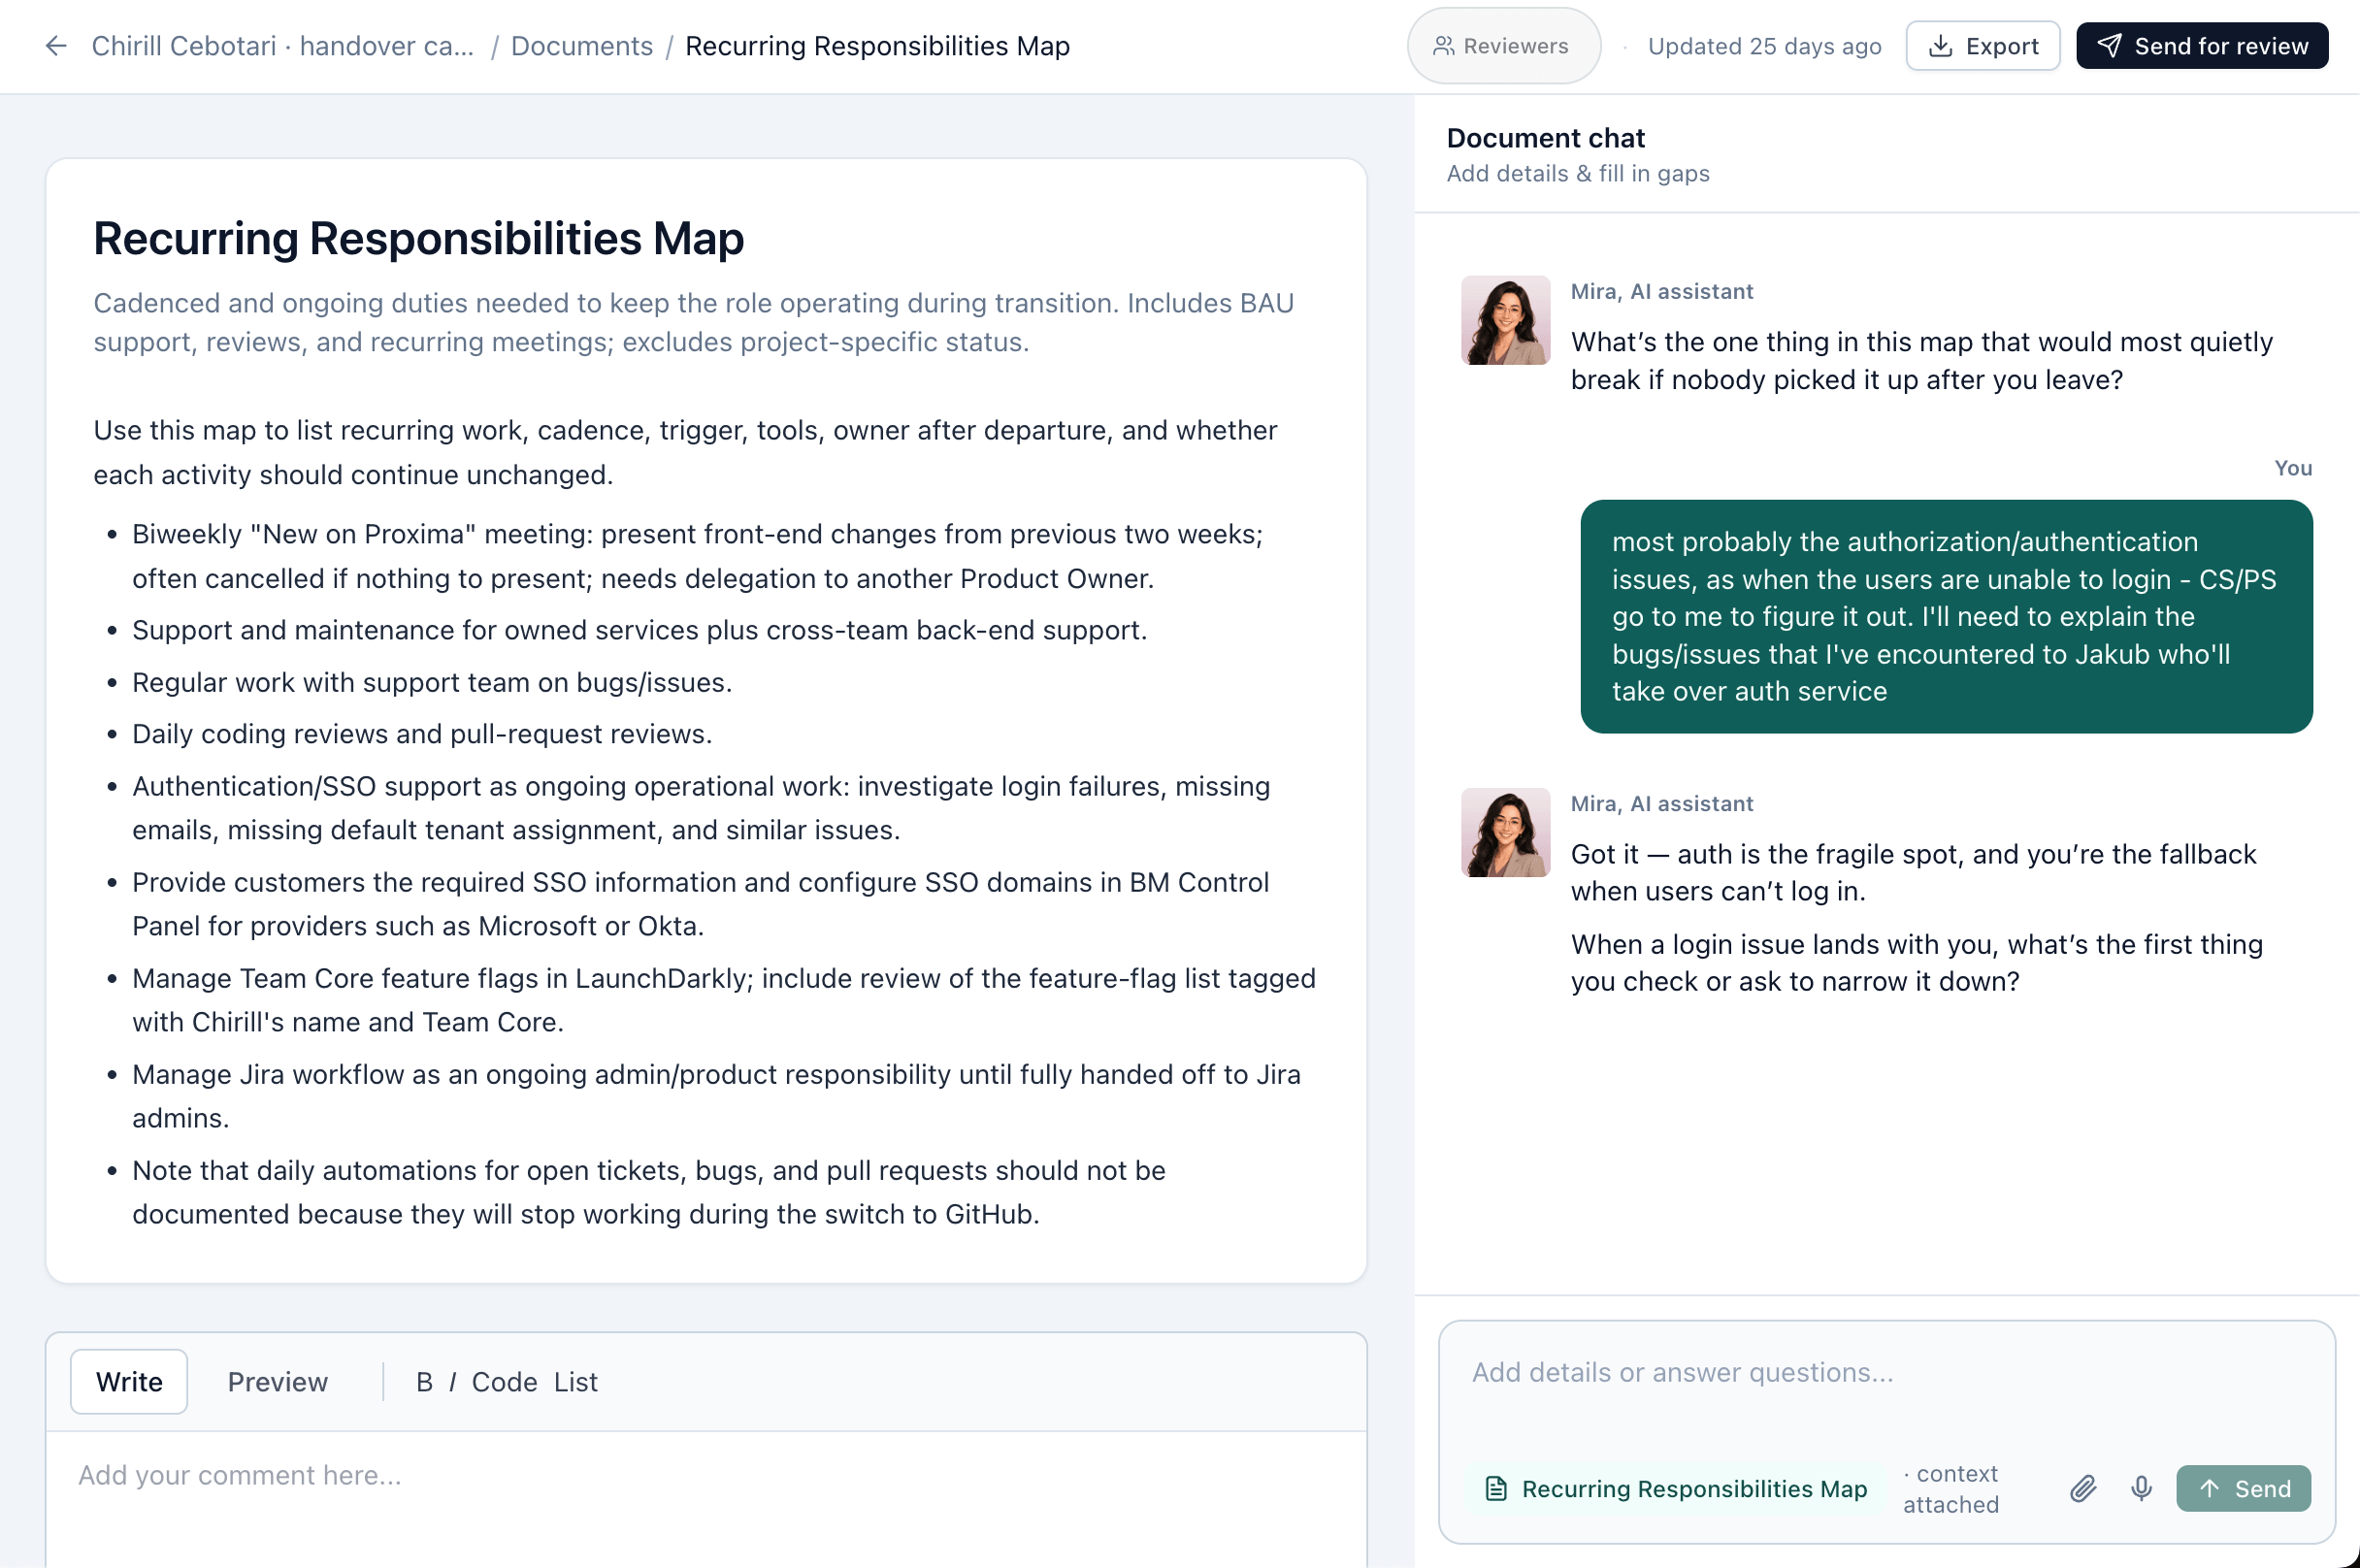Viewport: 2360px width, 1568px height.
Task: Click the microphone voice input icon
Action: [2141, 1488]
